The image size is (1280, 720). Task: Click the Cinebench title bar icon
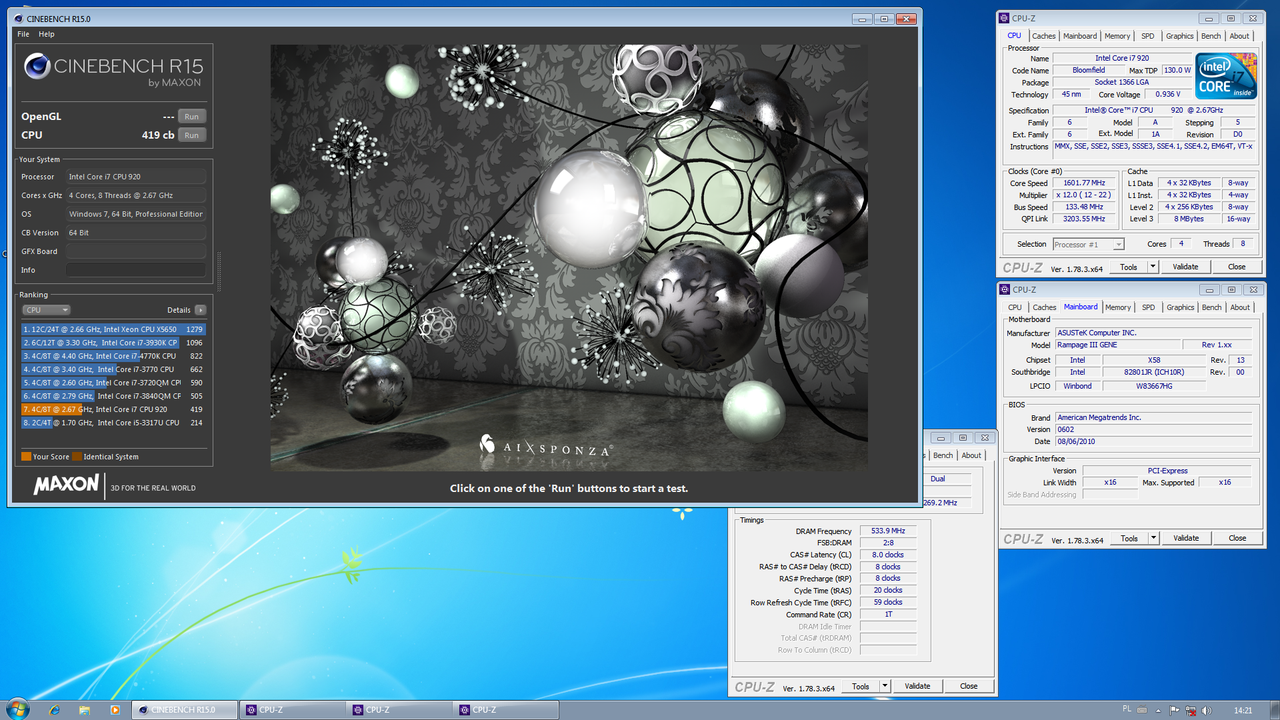[x=19, y=19]
